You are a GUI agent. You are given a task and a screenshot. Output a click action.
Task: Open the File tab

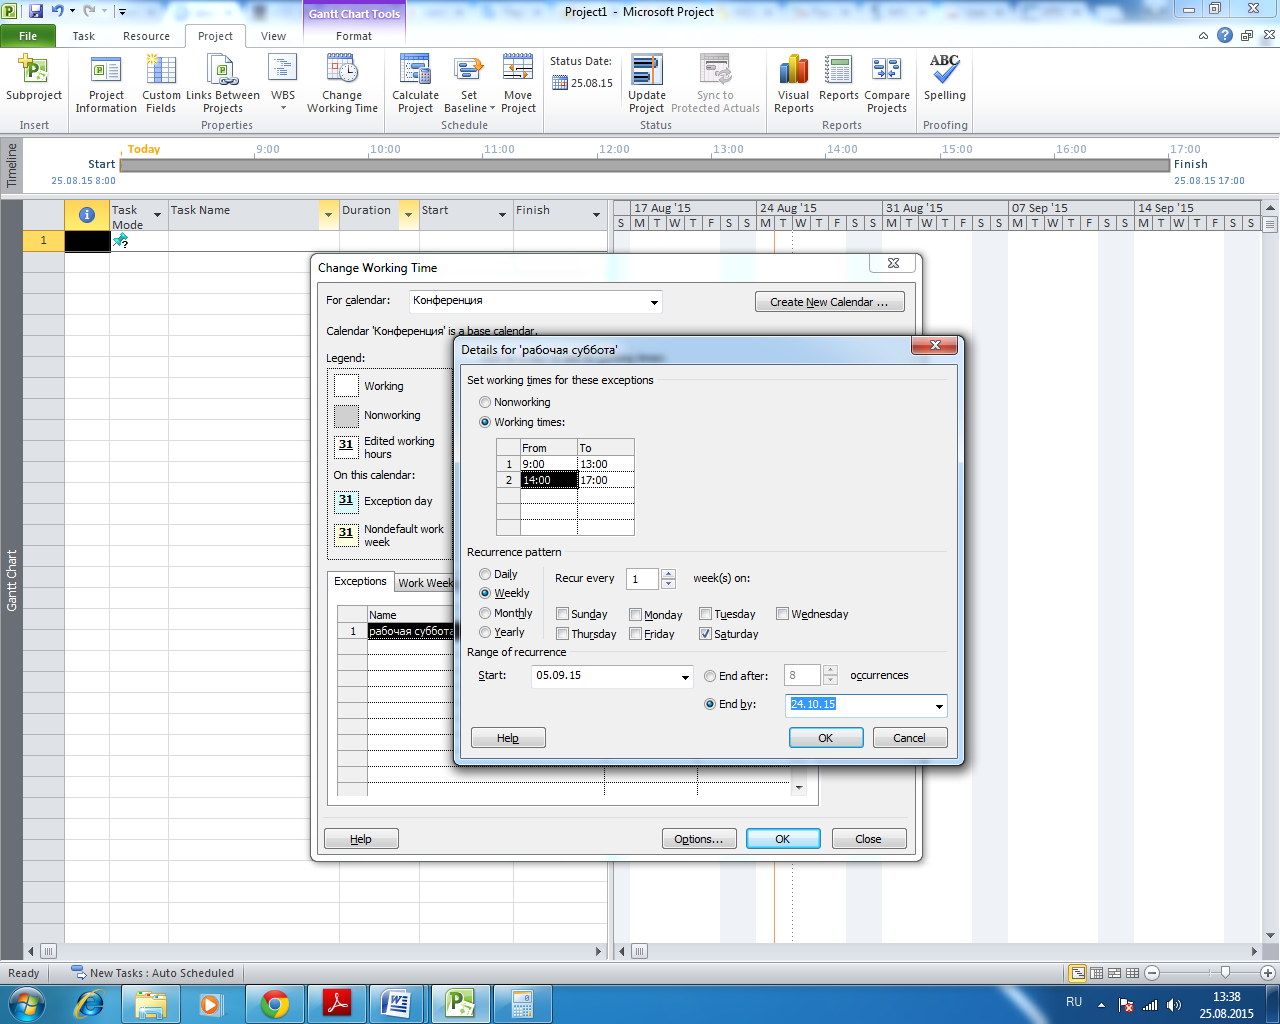28,36
